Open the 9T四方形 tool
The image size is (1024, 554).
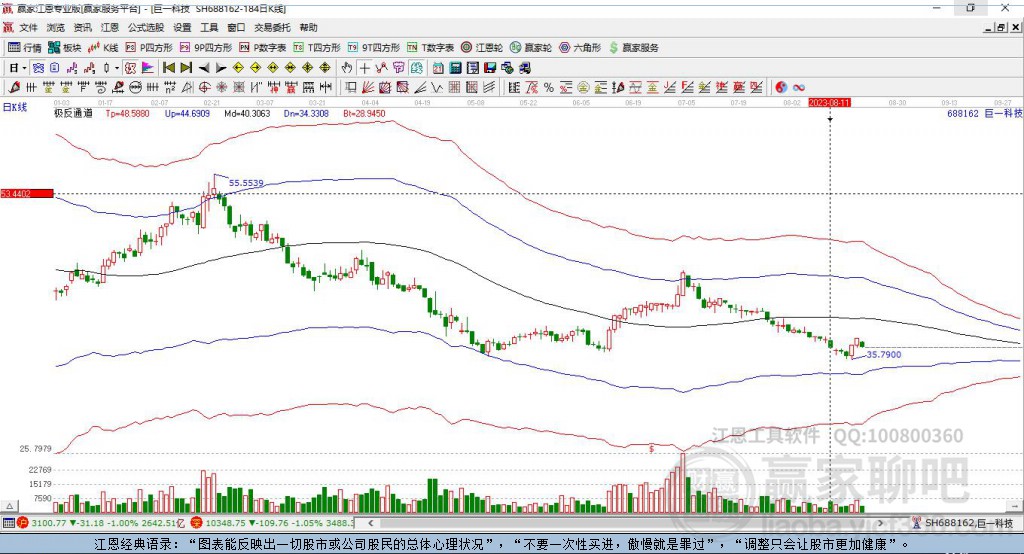click(374, 48)
